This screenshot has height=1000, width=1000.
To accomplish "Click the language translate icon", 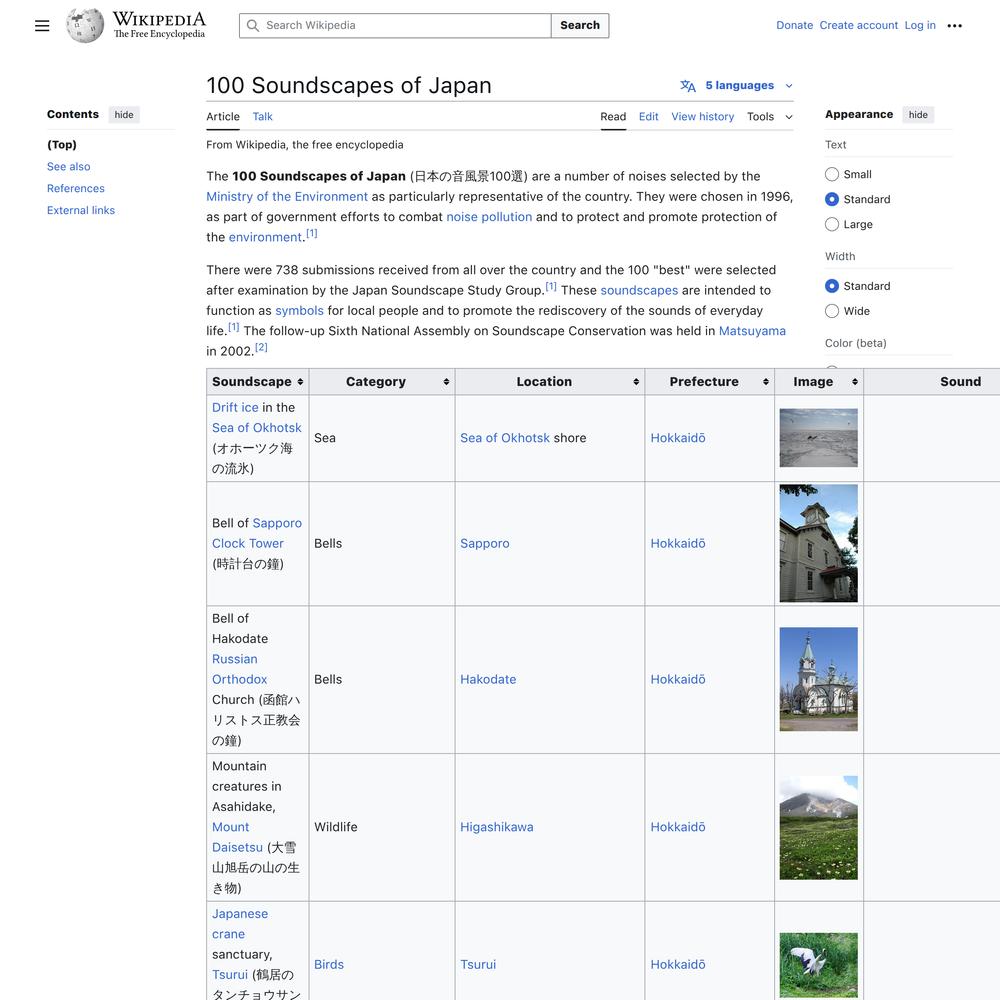I will click(688, 85).
